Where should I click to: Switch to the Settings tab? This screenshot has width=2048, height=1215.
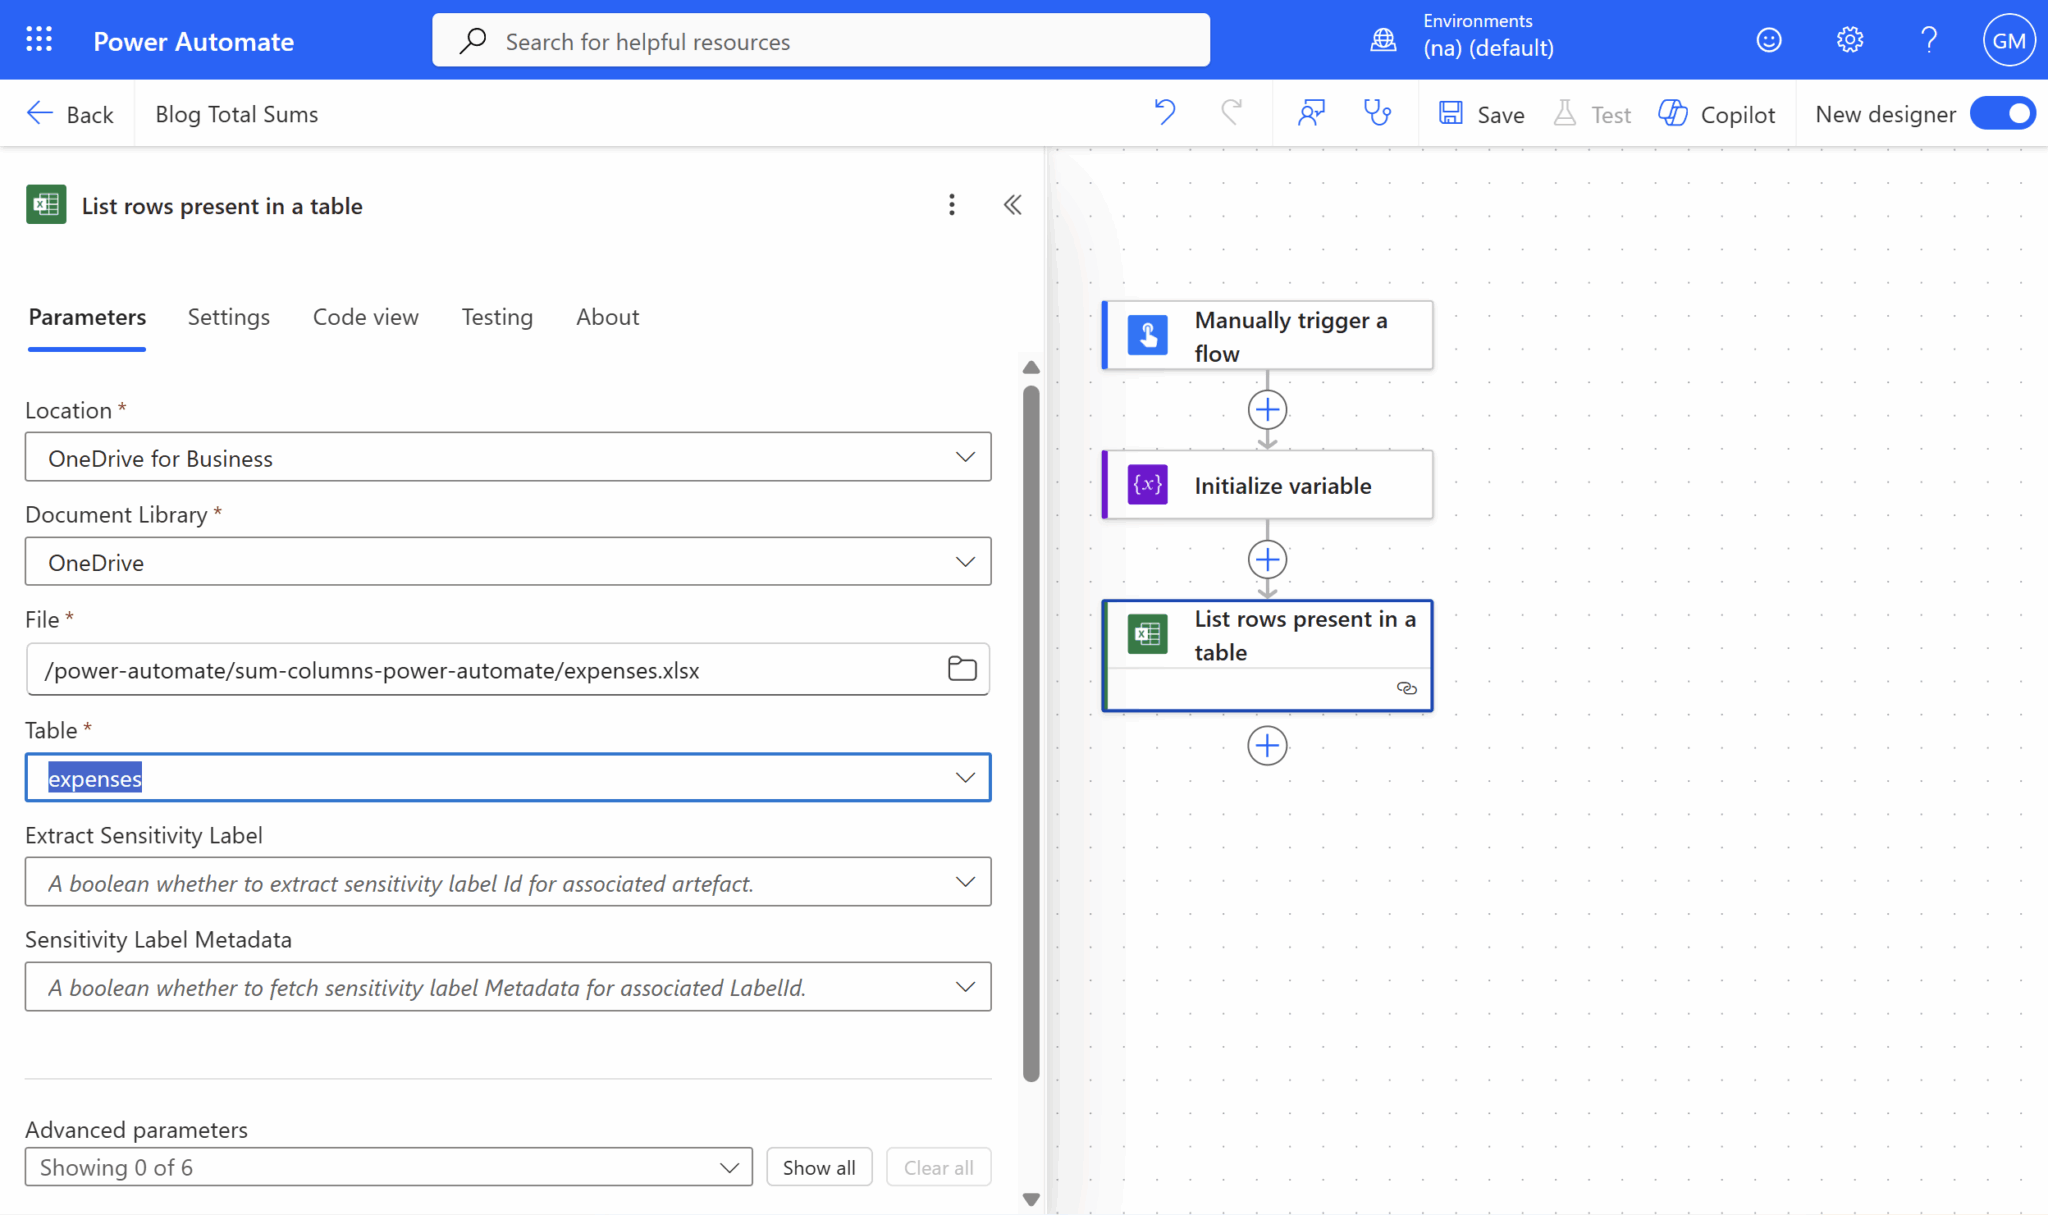(228, 317)
